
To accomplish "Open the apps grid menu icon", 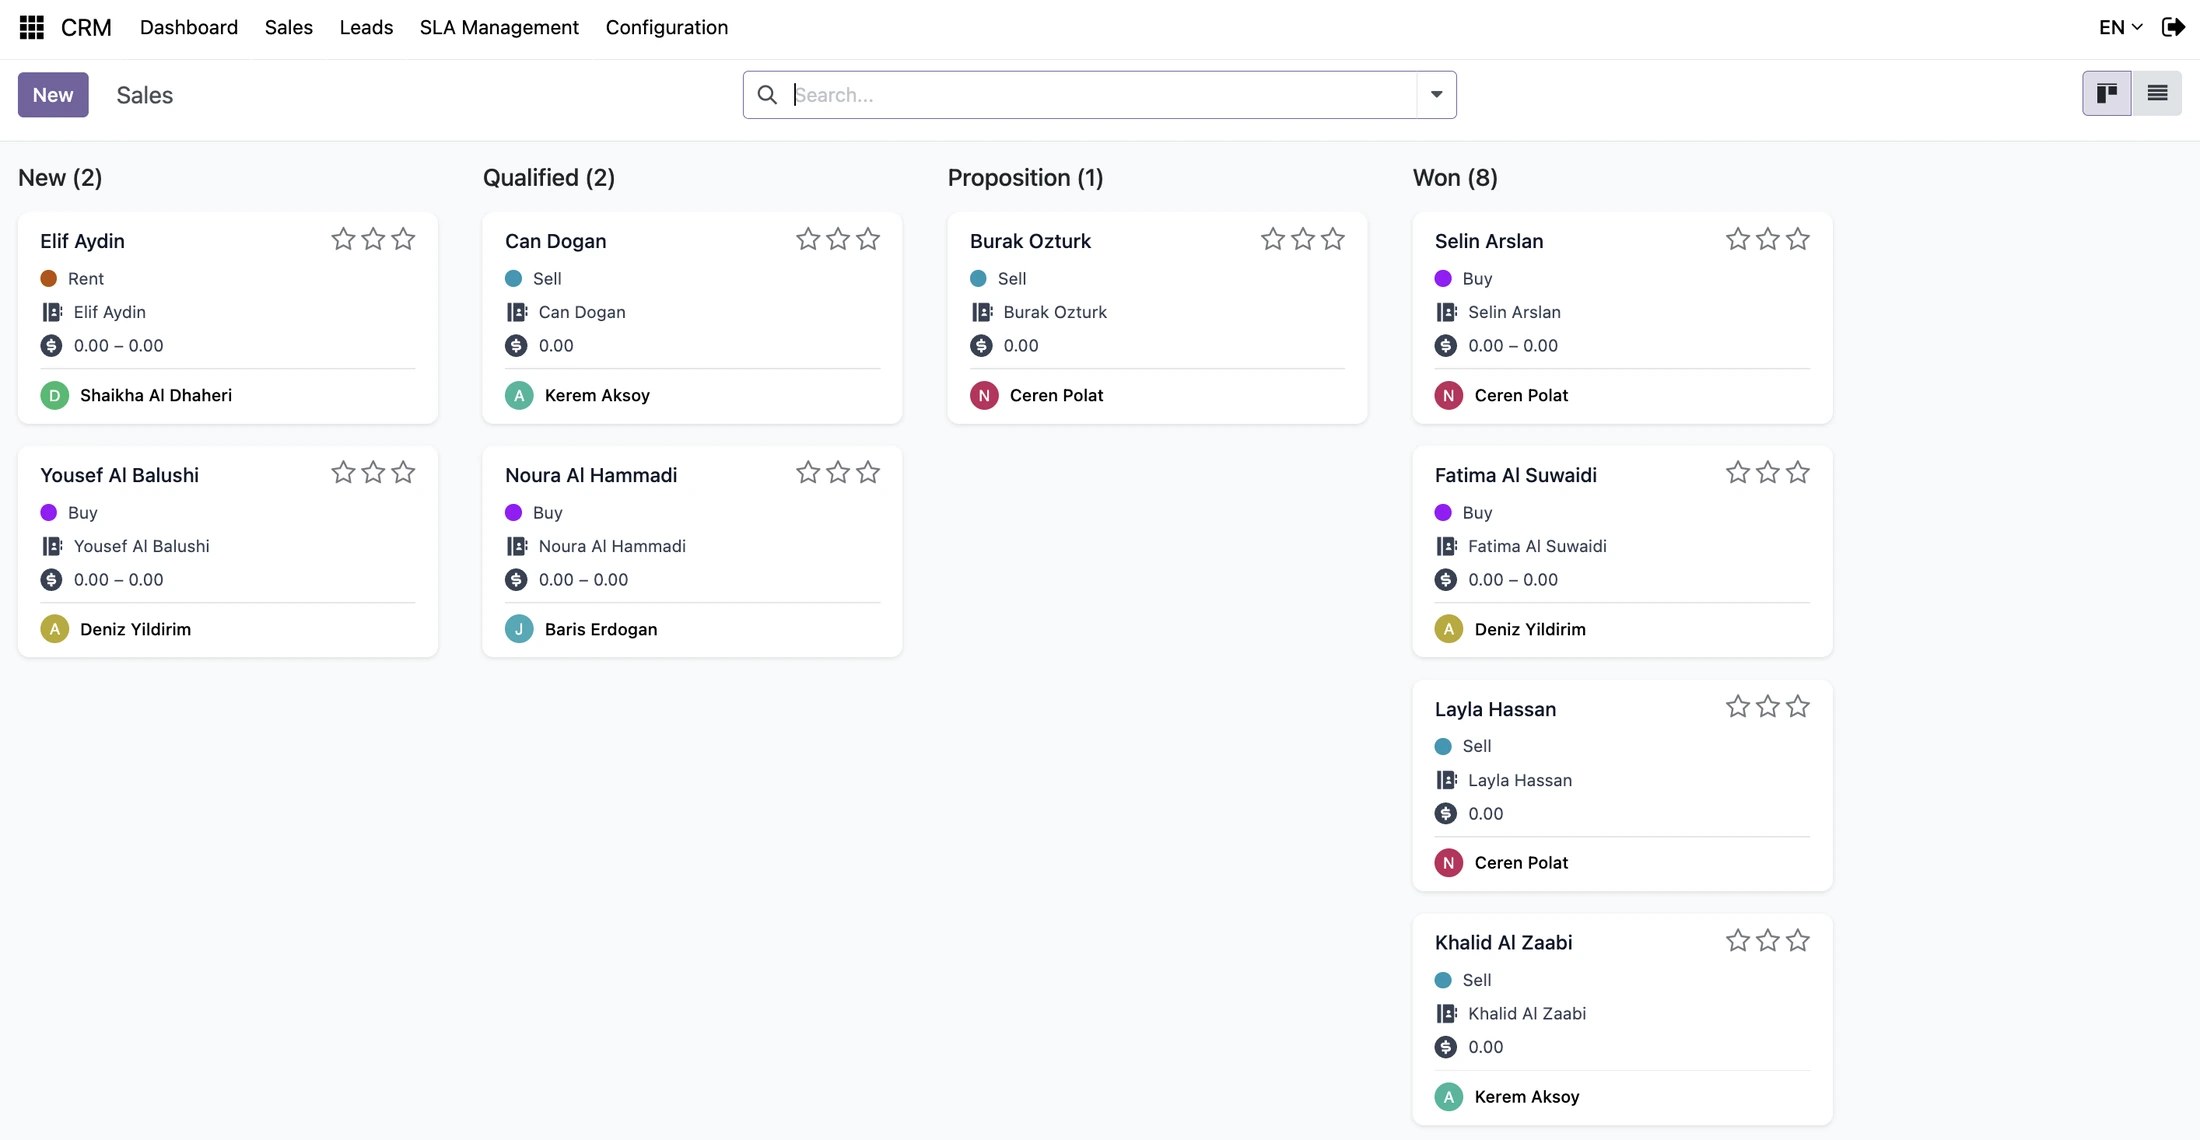I will pyautogui.click(x=32, y=27).
